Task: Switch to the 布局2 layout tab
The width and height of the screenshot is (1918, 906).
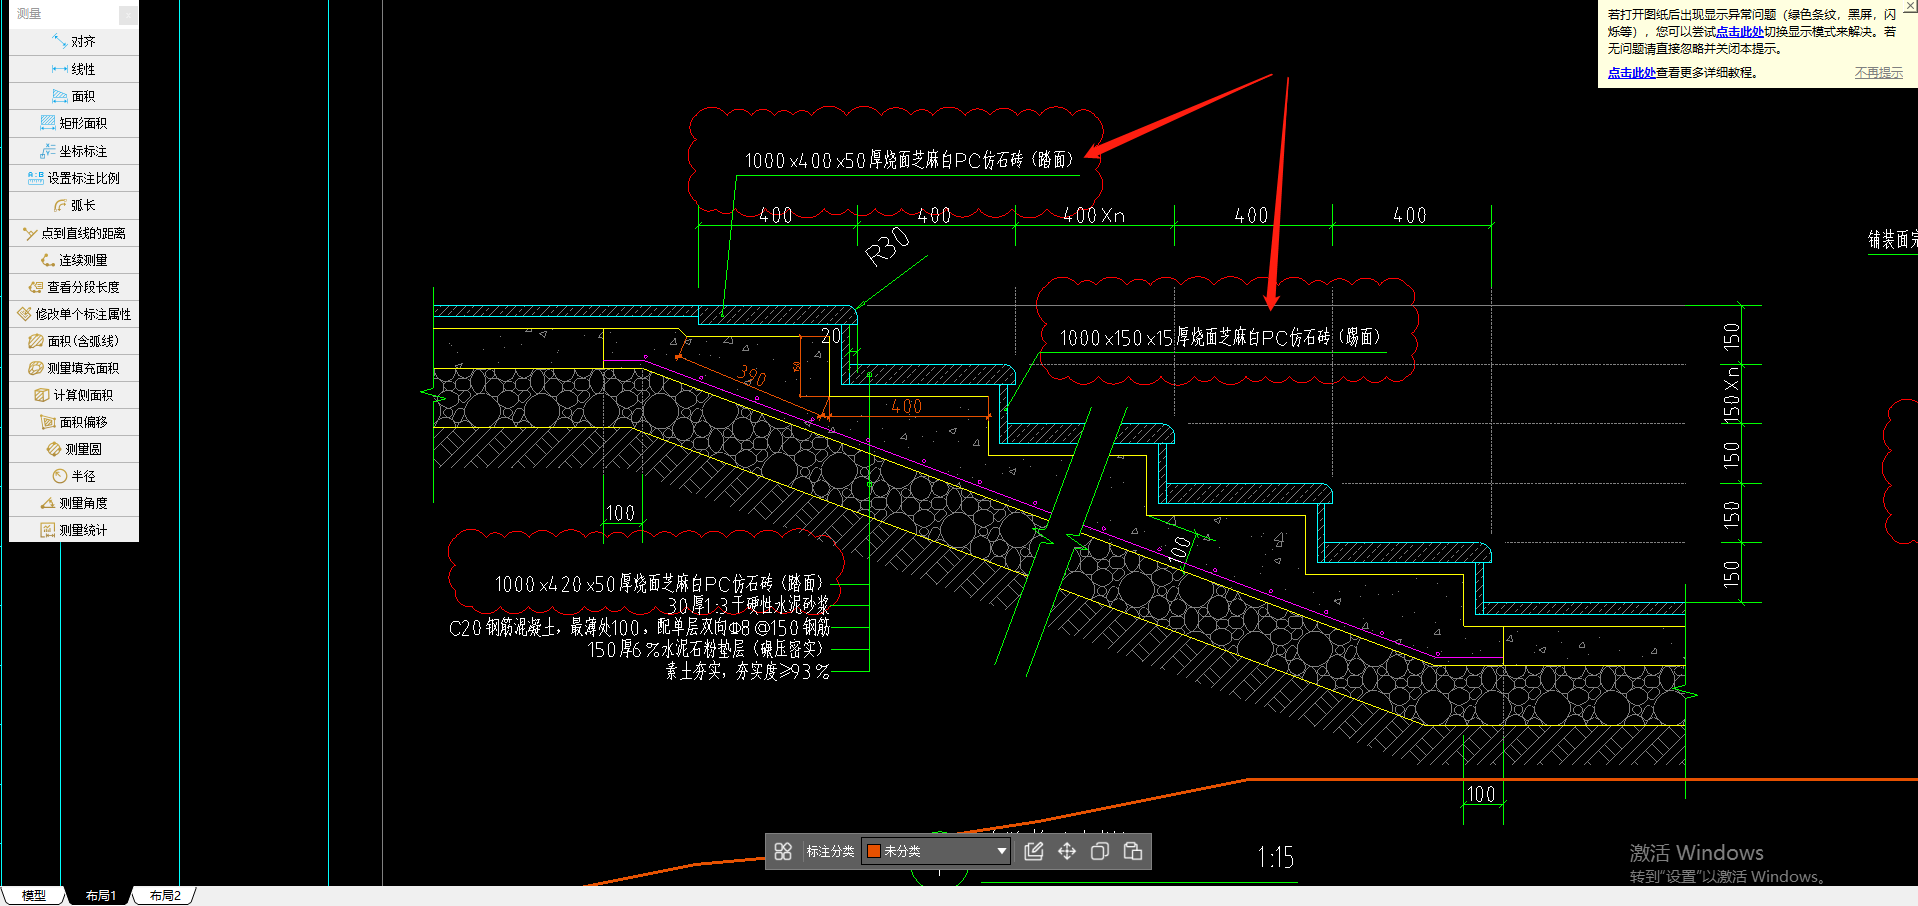Action: tap(165, 895)
